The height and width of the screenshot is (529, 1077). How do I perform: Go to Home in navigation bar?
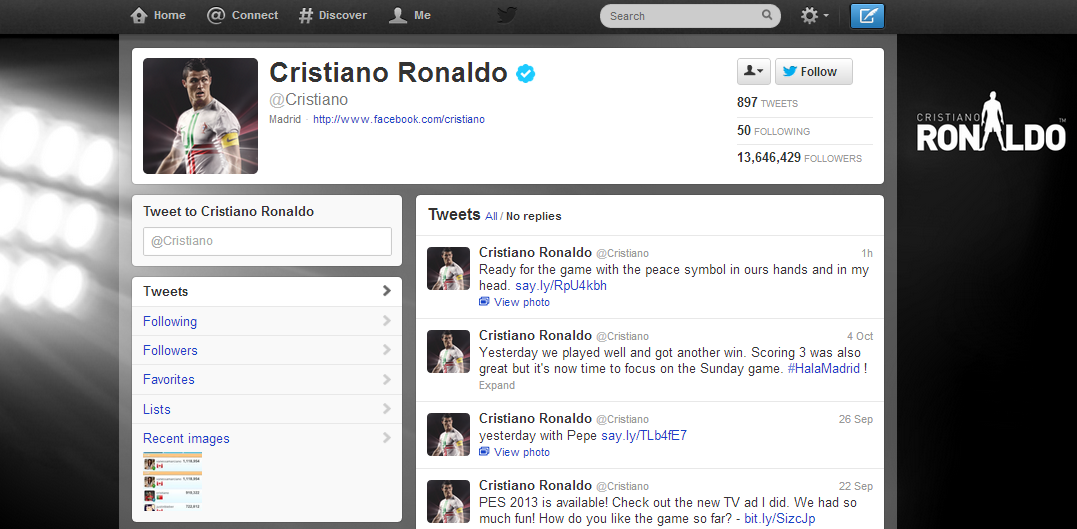click(x=159, y=16)
